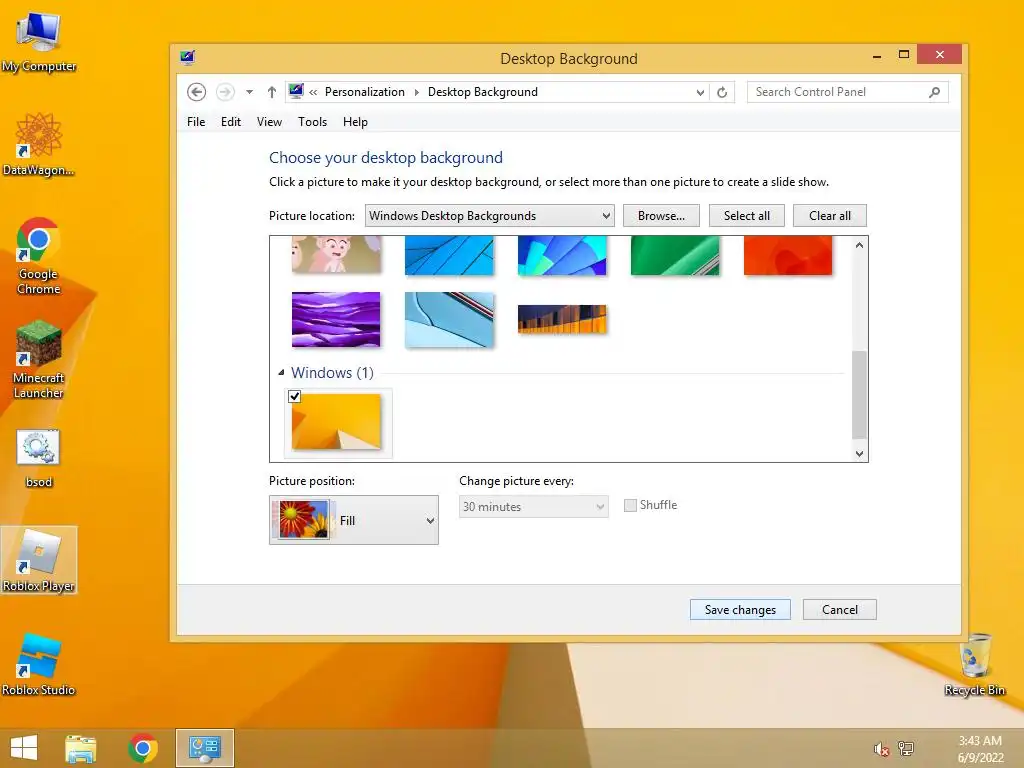Click the breadcrumb double chevron

(x=313, y=92)
